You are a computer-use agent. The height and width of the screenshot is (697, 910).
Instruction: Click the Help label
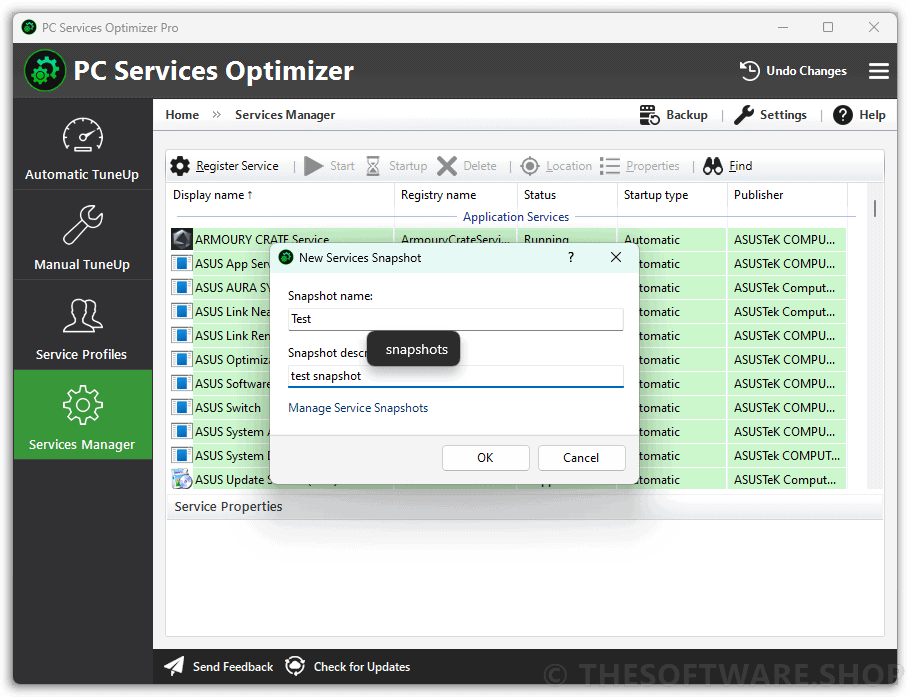(872, 115)
